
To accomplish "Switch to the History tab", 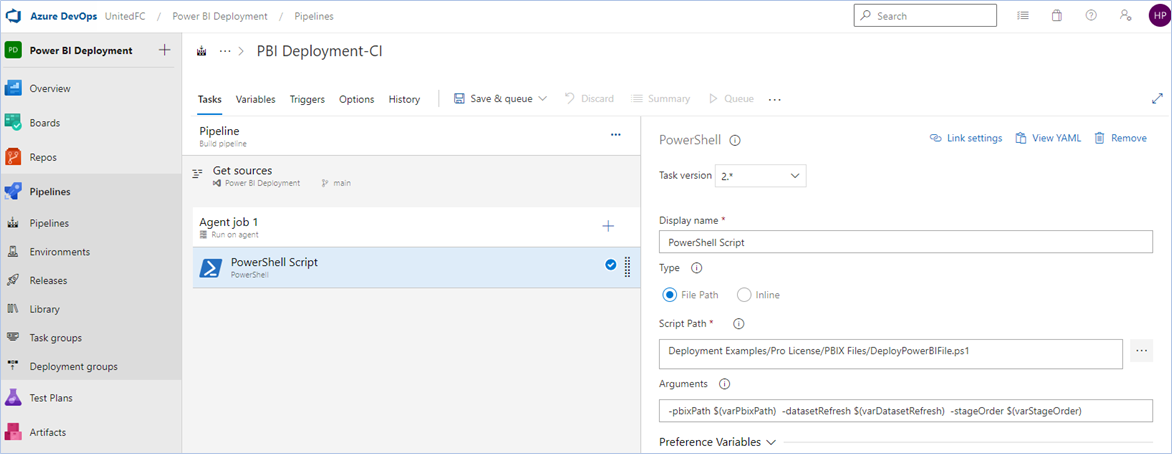I will coord(404,99).
